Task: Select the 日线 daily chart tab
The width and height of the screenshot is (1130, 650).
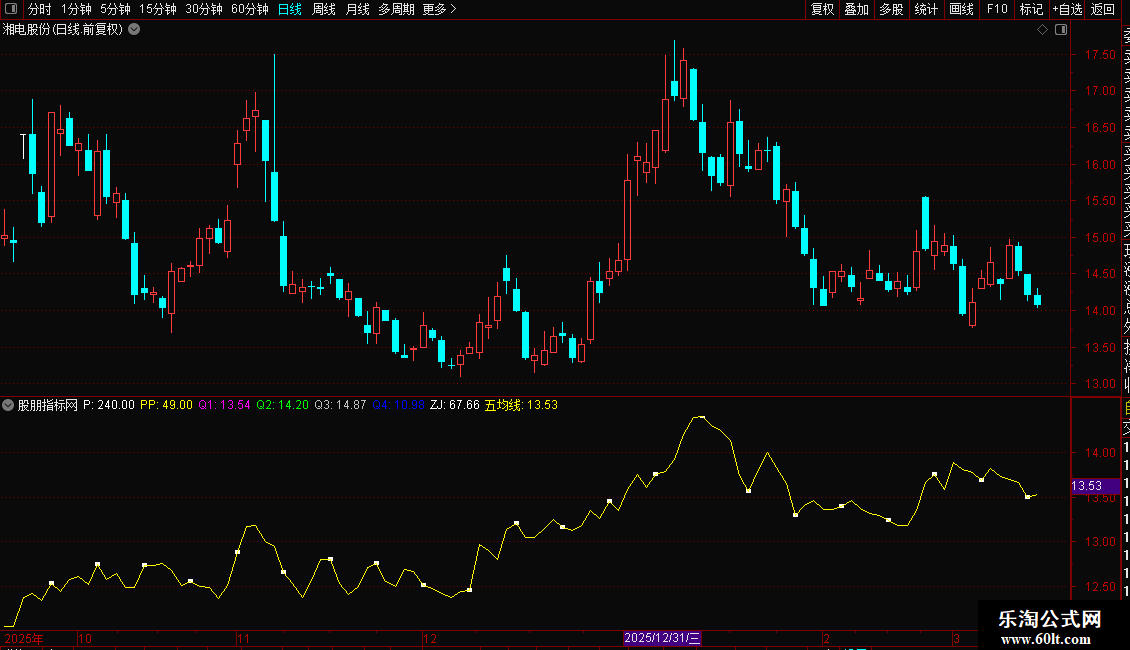Action: pos(290,9)
